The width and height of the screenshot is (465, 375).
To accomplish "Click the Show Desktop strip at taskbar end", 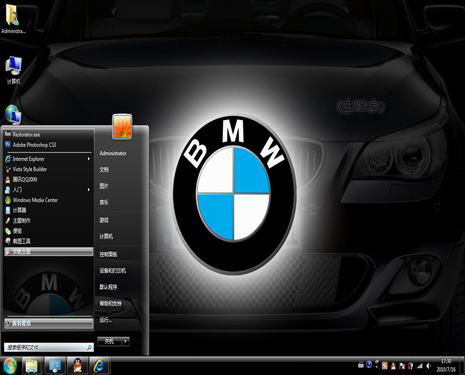I will (x=462, y=366).
